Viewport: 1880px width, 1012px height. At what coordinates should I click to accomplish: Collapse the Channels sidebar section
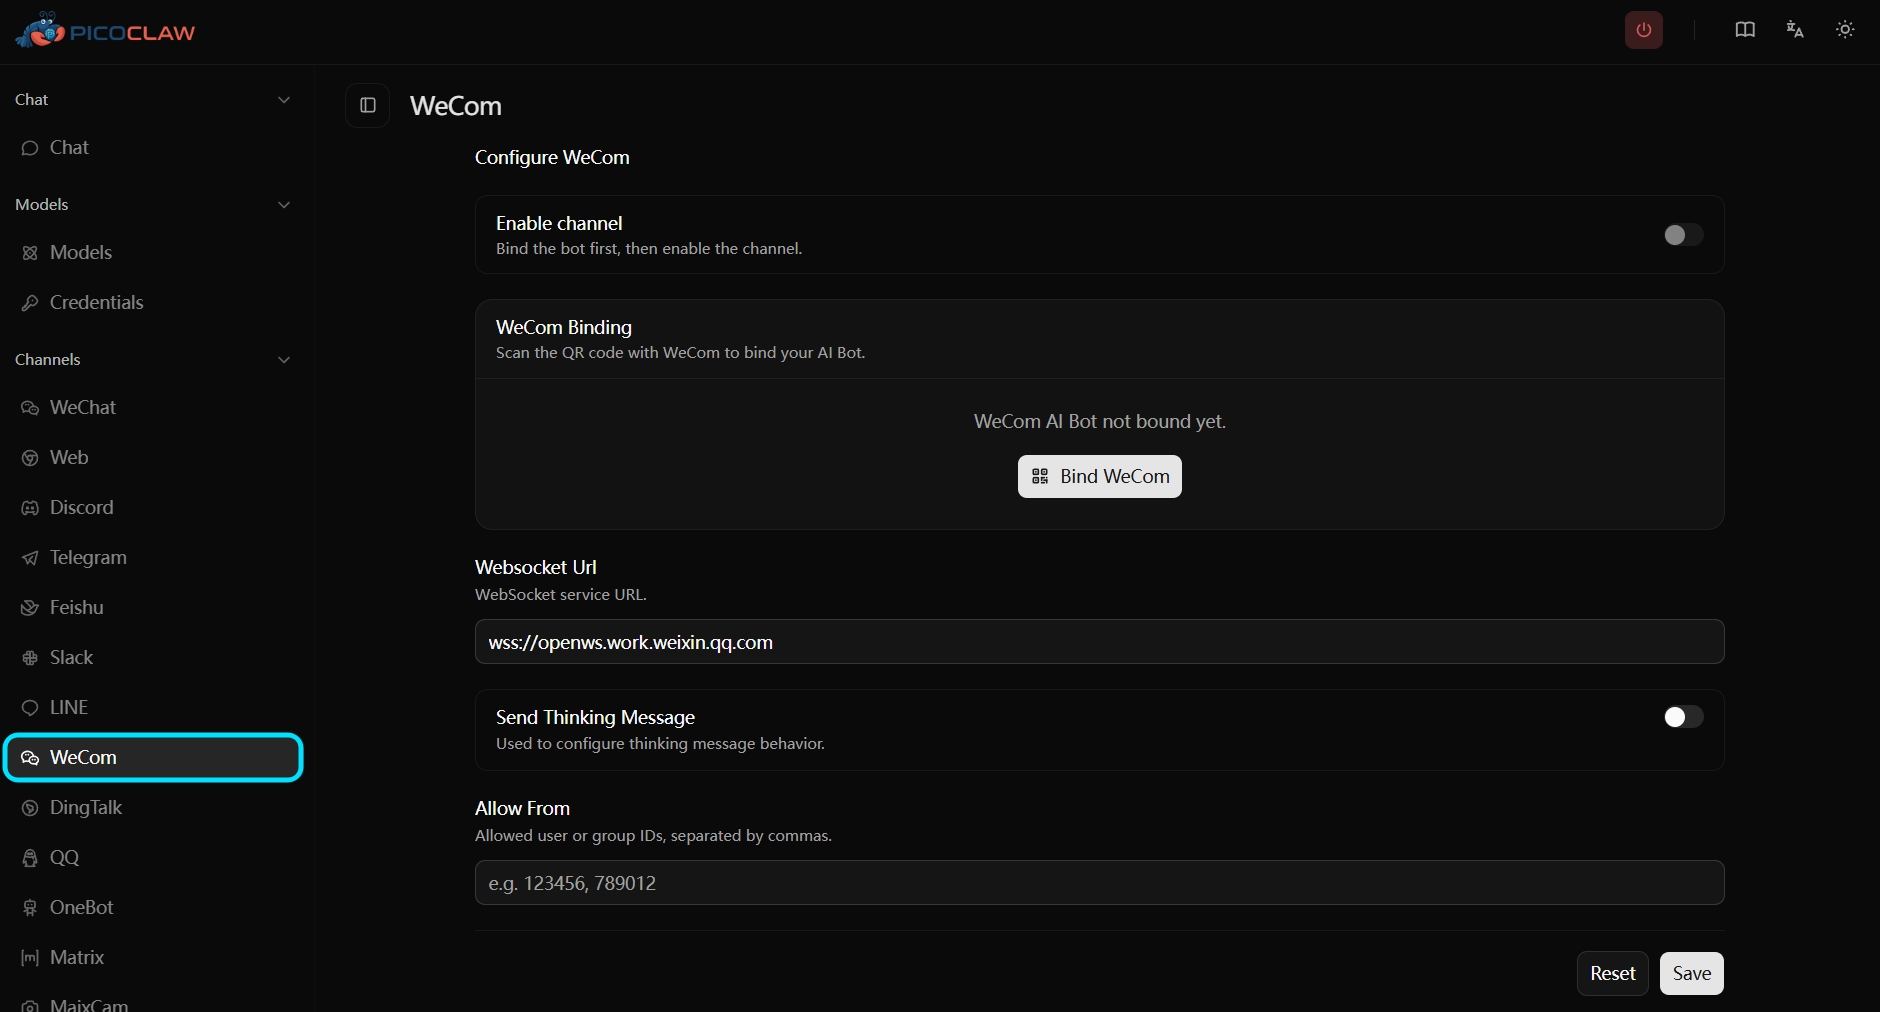pyautogui.click(x=284, y=360)
